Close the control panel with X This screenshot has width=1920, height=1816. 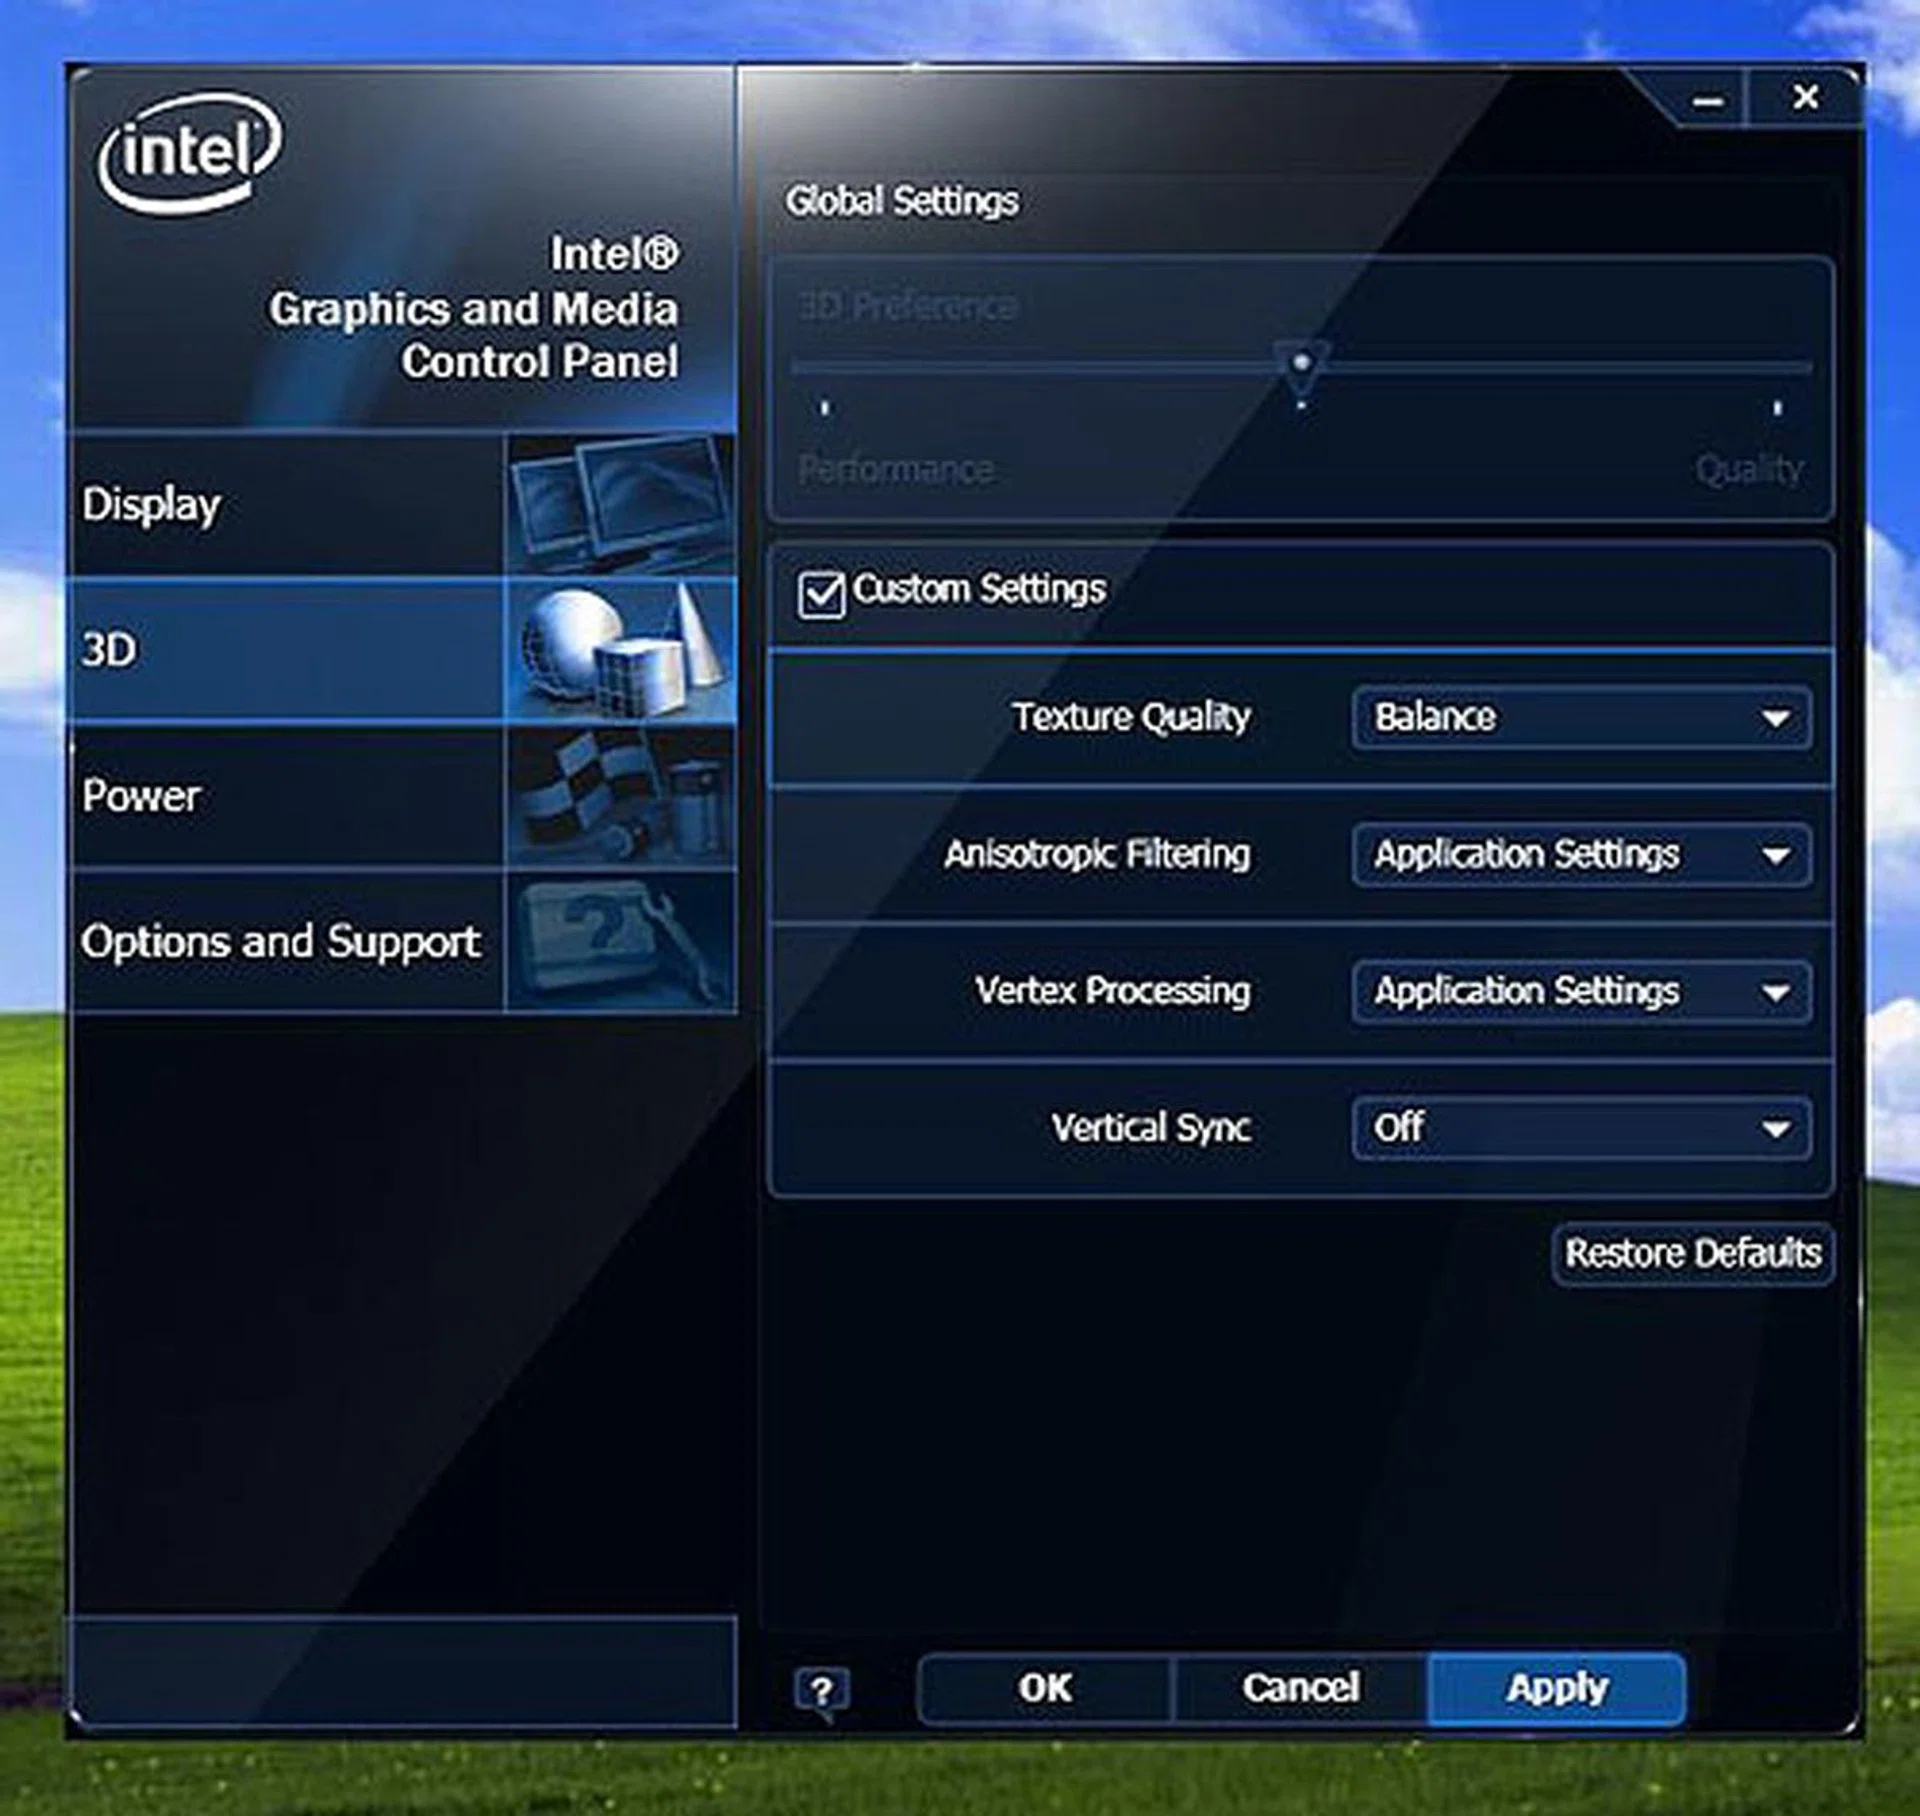pyautogui.click(x=1805, y=98)
